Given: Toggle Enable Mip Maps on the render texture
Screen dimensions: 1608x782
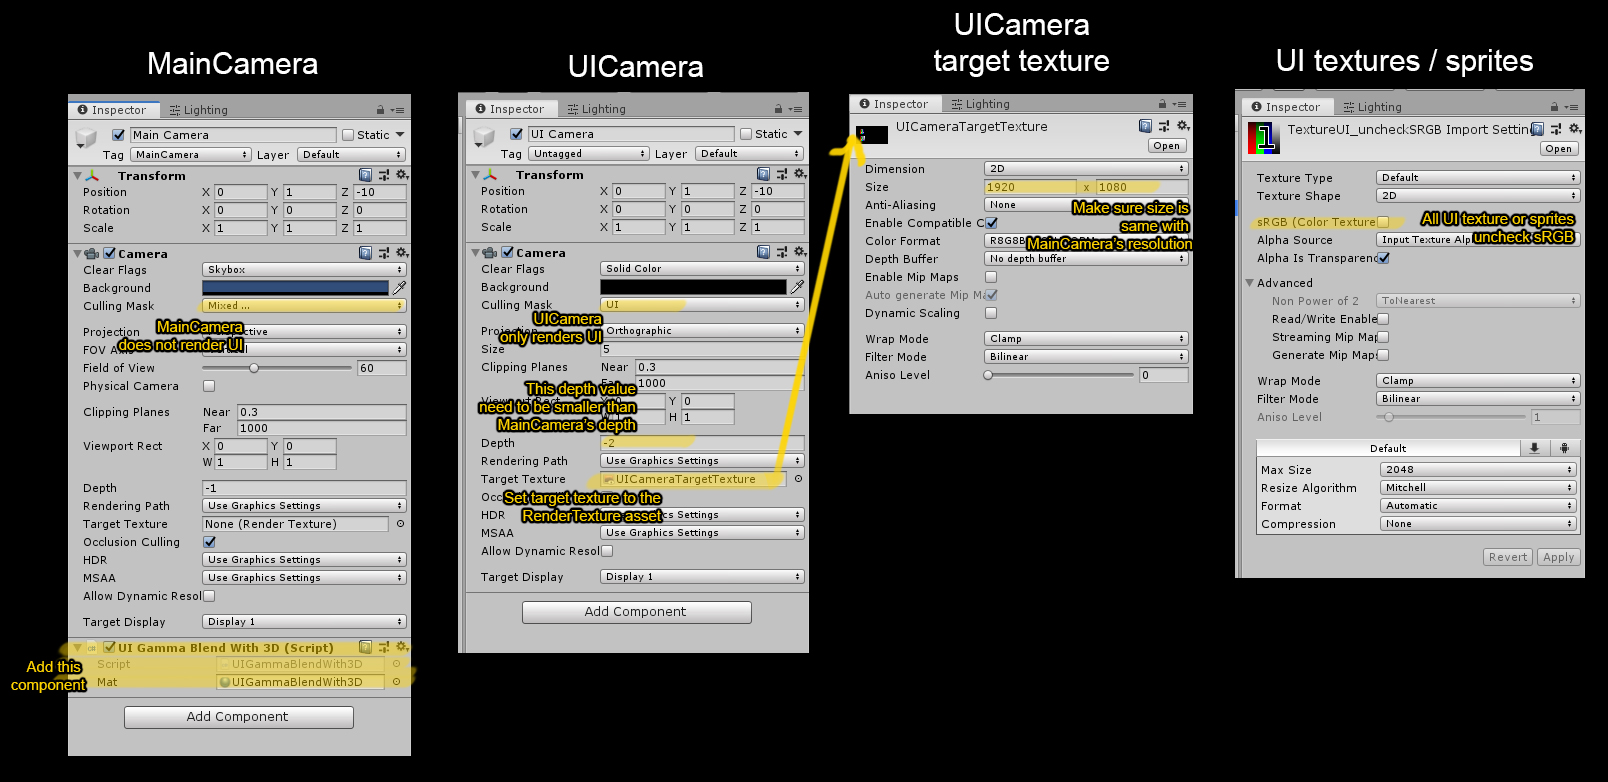Looking at the screenshot, I should click(x=991, y=277).
